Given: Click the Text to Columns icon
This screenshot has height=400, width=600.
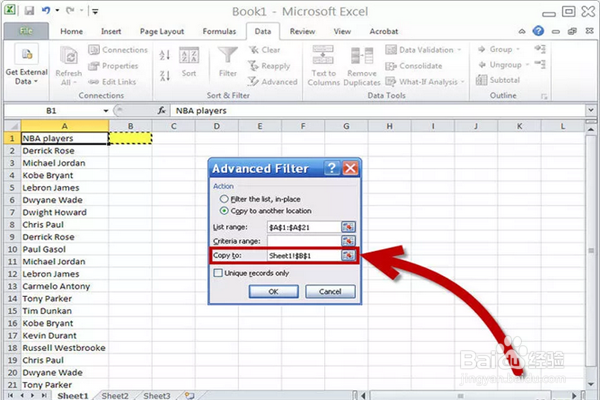Looking at the screenshot, I should tap(323, 55).
